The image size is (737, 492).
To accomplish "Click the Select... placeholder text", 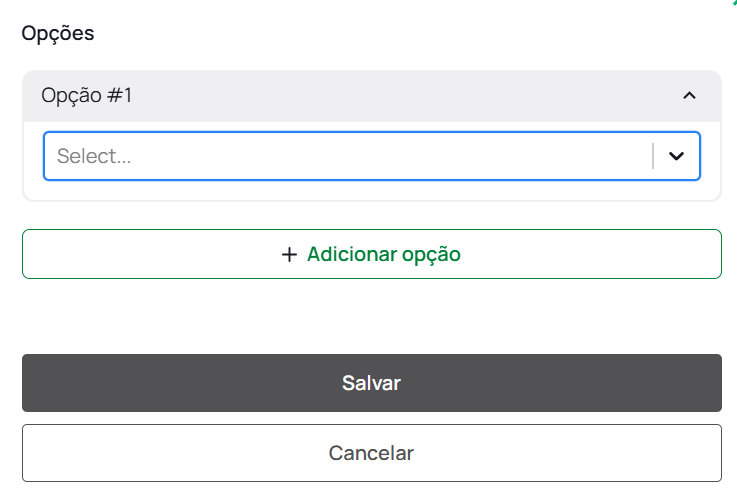I will (94, 156).
